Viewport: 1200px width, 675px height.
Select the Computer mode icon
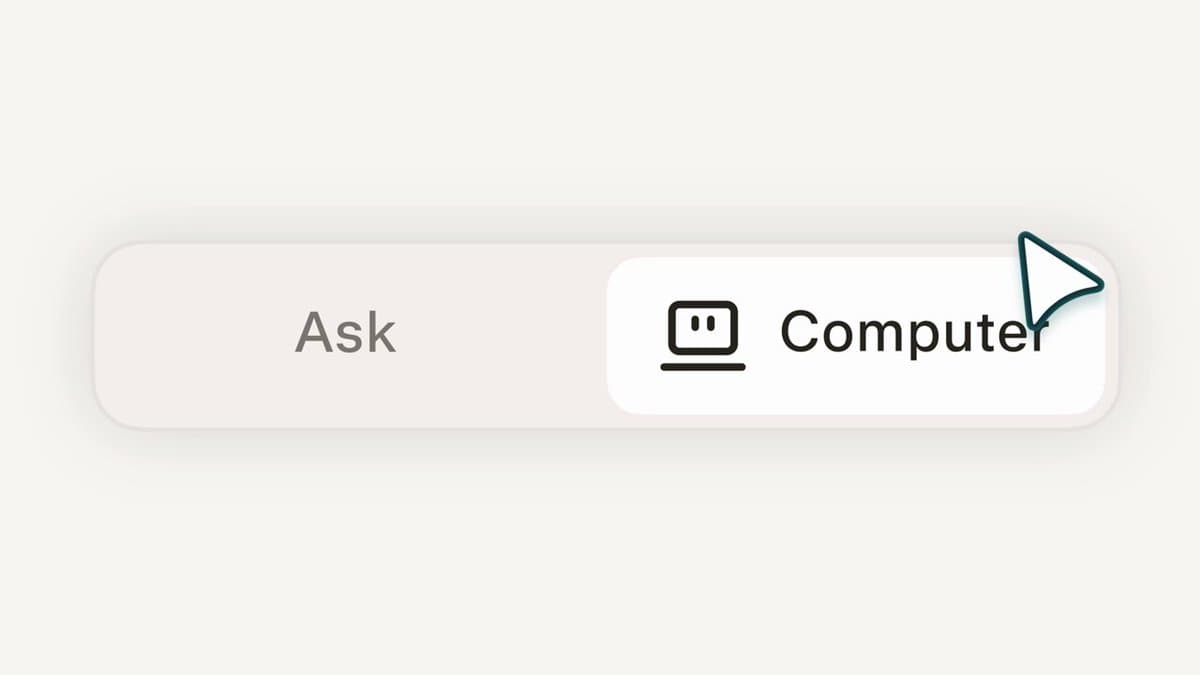pos(703,335)
